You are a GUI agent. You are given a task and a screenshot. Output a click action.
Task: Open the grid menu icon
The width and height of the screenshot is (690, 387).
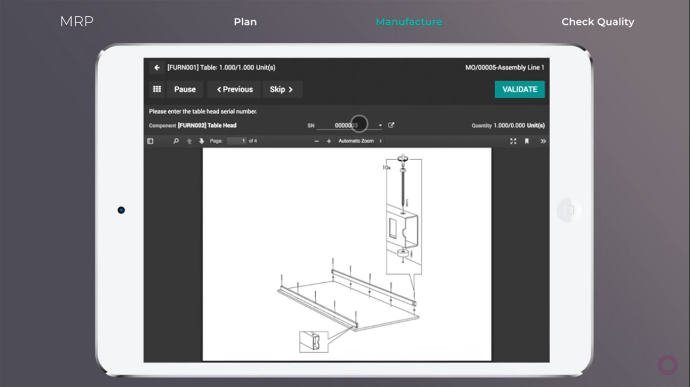click(x=157, y=89)
